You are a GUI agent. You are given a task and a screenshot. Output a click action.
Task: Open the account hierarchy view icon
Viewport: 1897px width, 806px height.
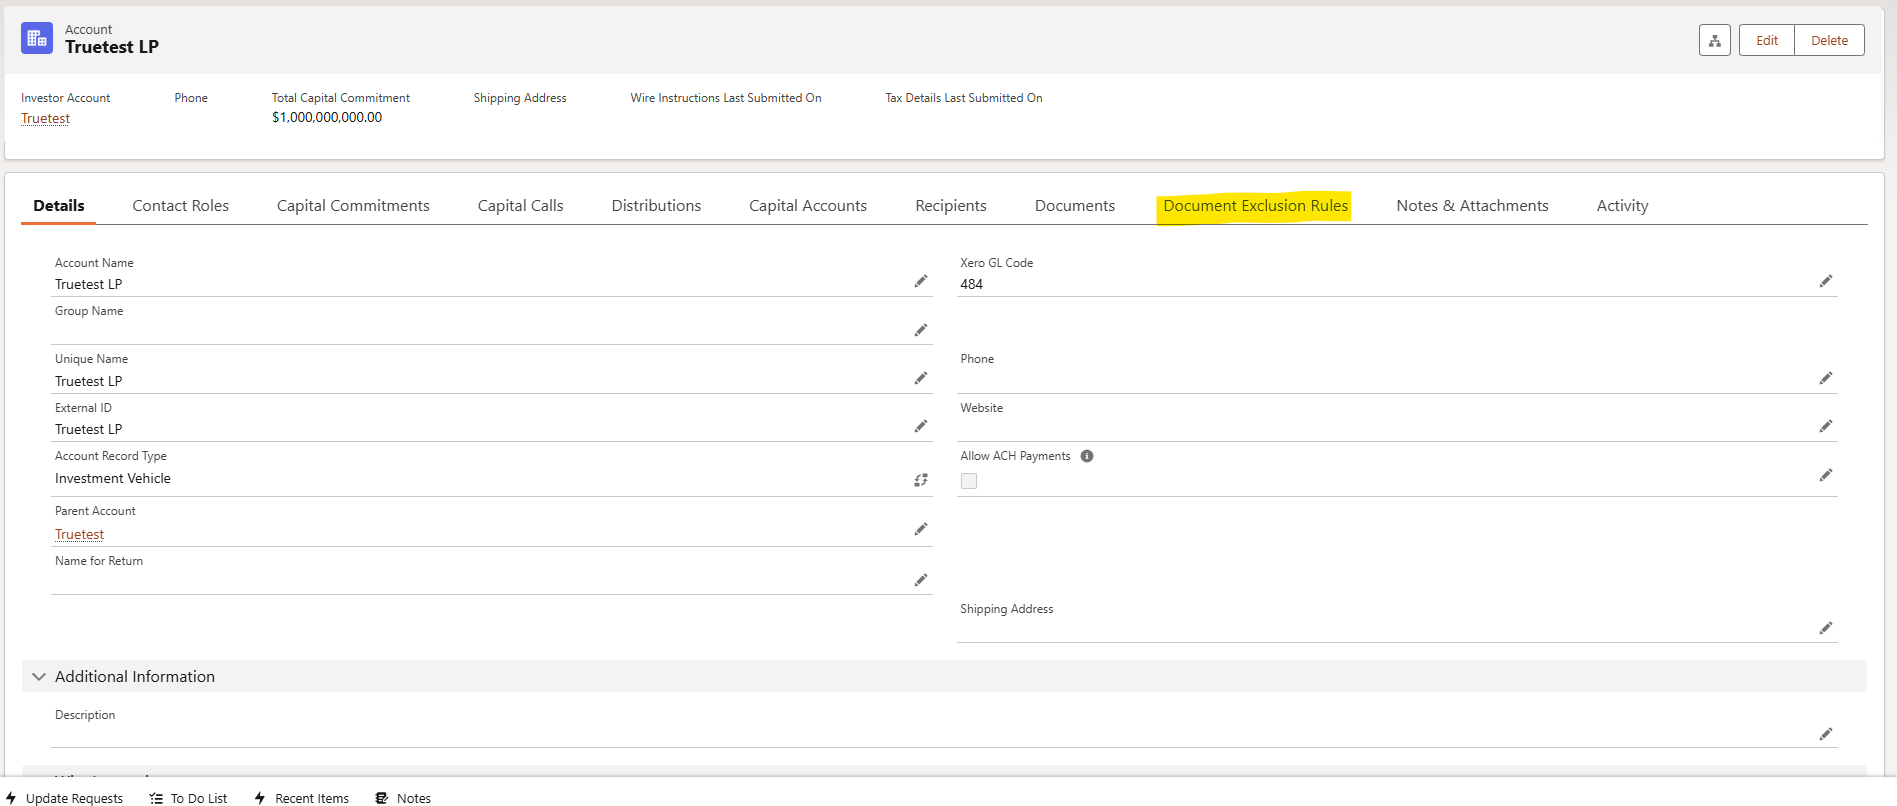1714,40
